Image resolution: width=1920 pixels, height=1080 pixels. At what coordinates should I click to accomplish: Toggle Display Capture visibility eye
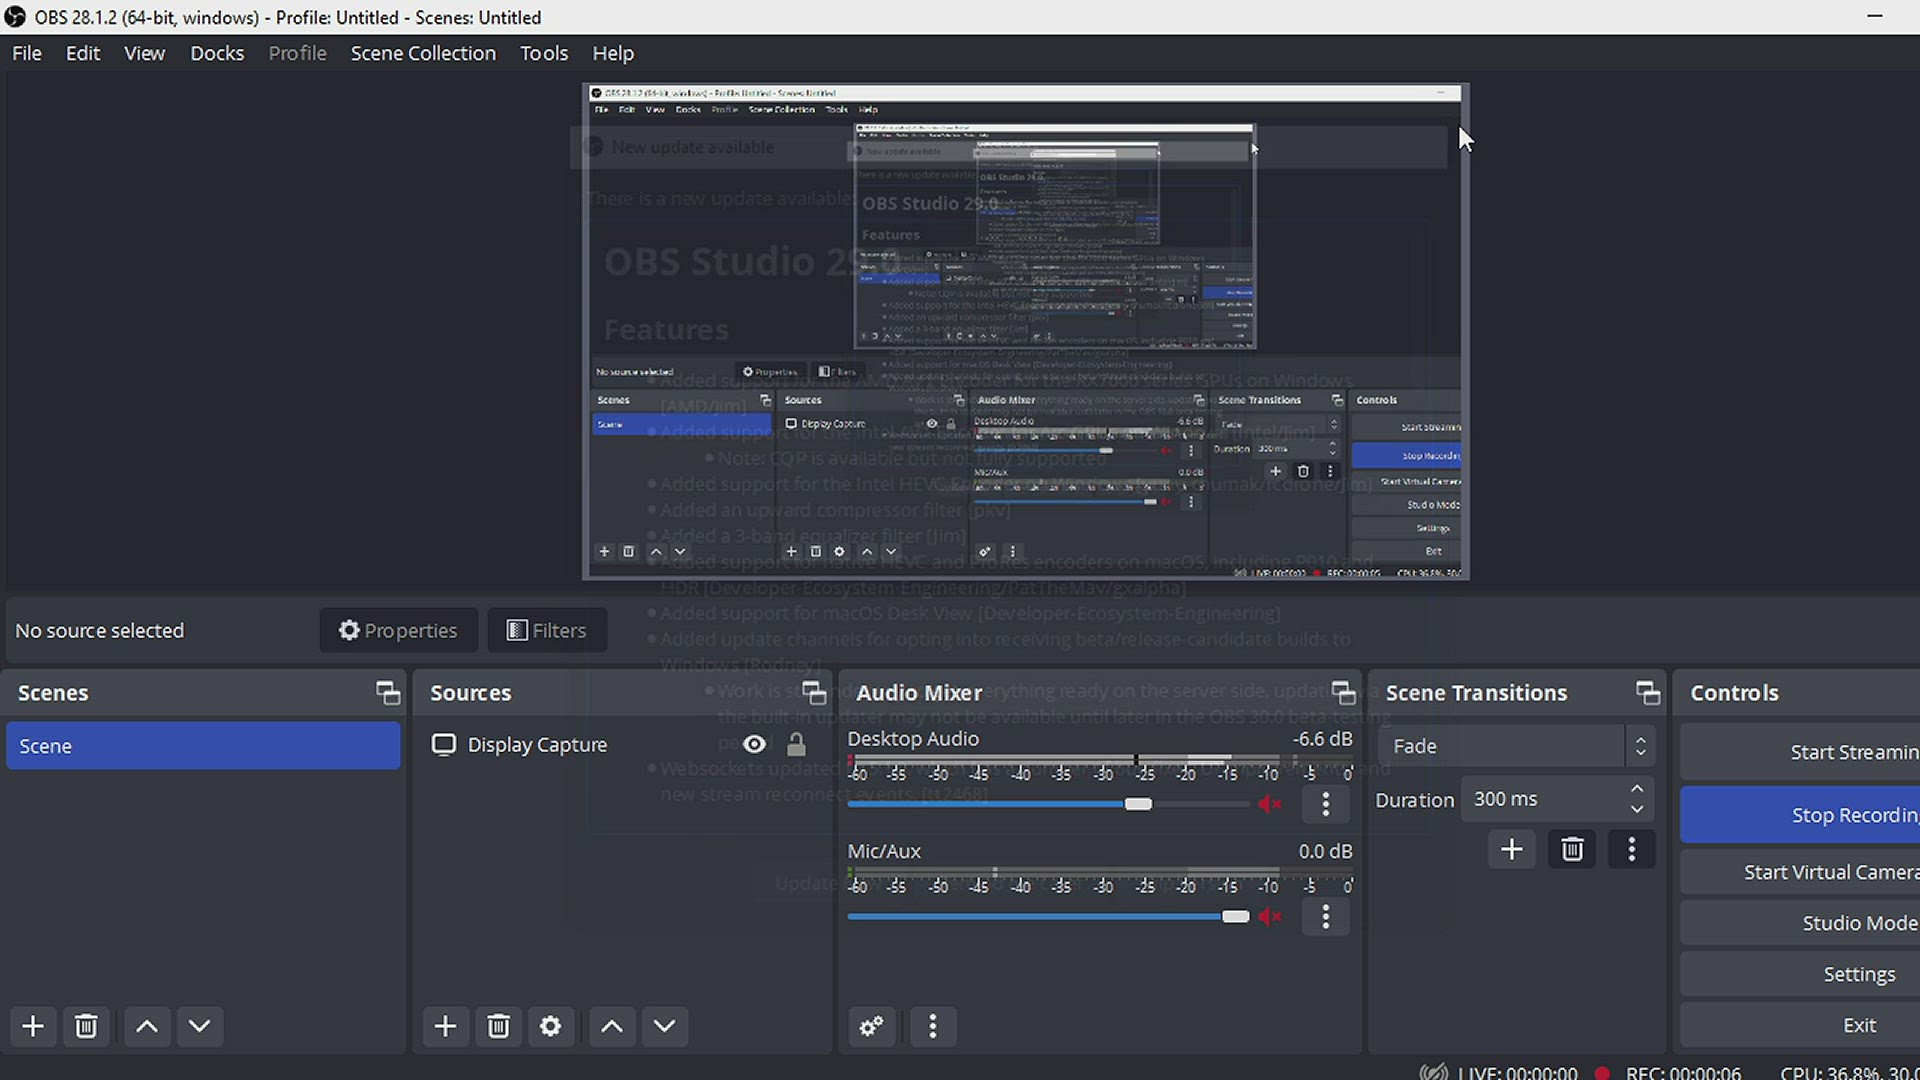755,744
